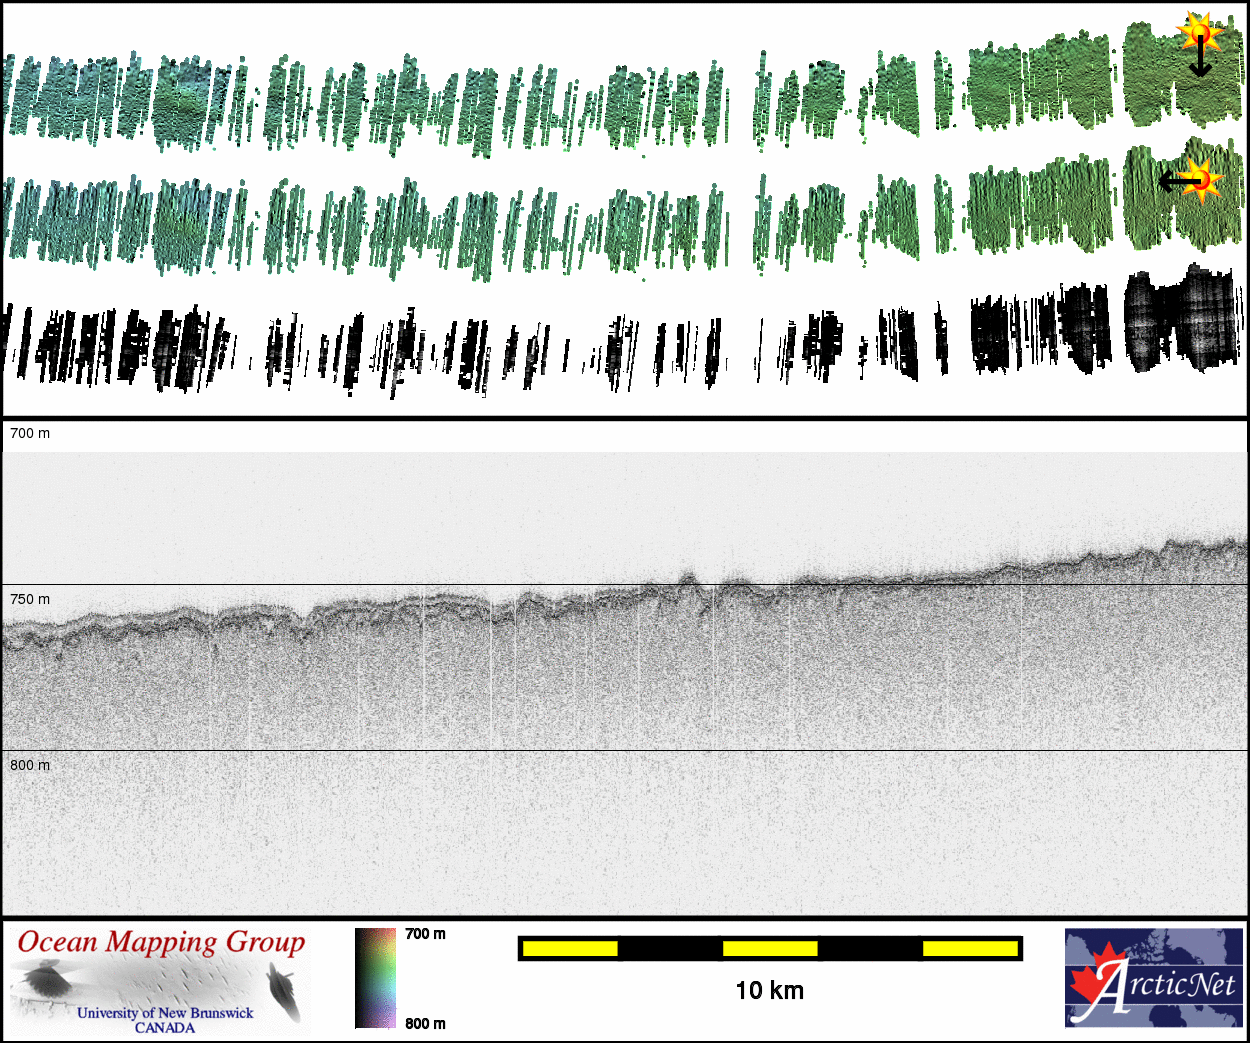Click the 800 m depth axis label
This screenshot has height=1043, width=1250.
pos(30,765)
